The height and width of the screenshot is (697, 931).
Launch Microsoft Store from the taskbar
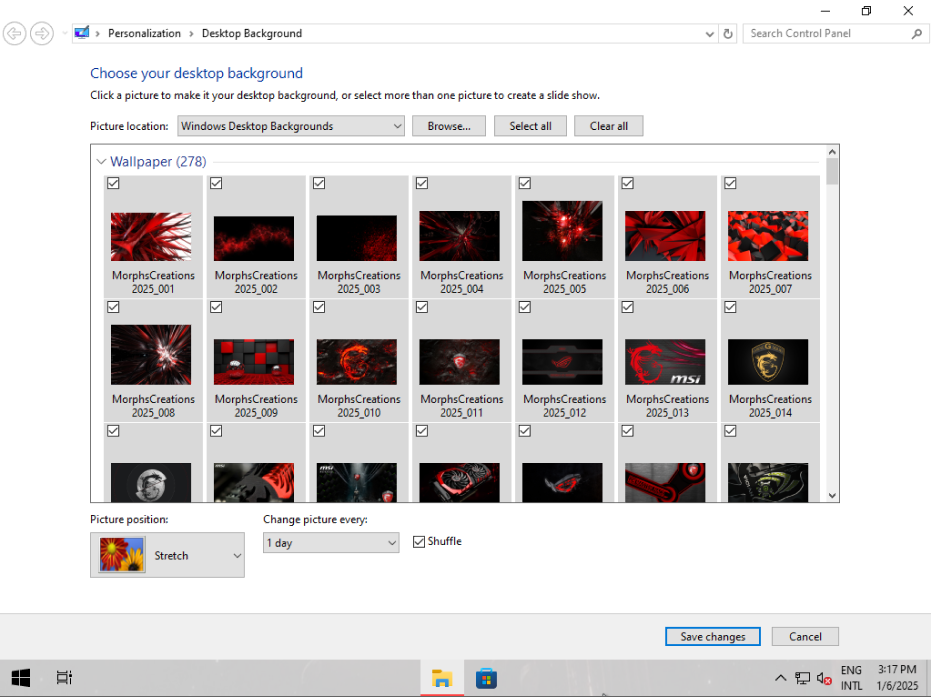click(486, 677)
